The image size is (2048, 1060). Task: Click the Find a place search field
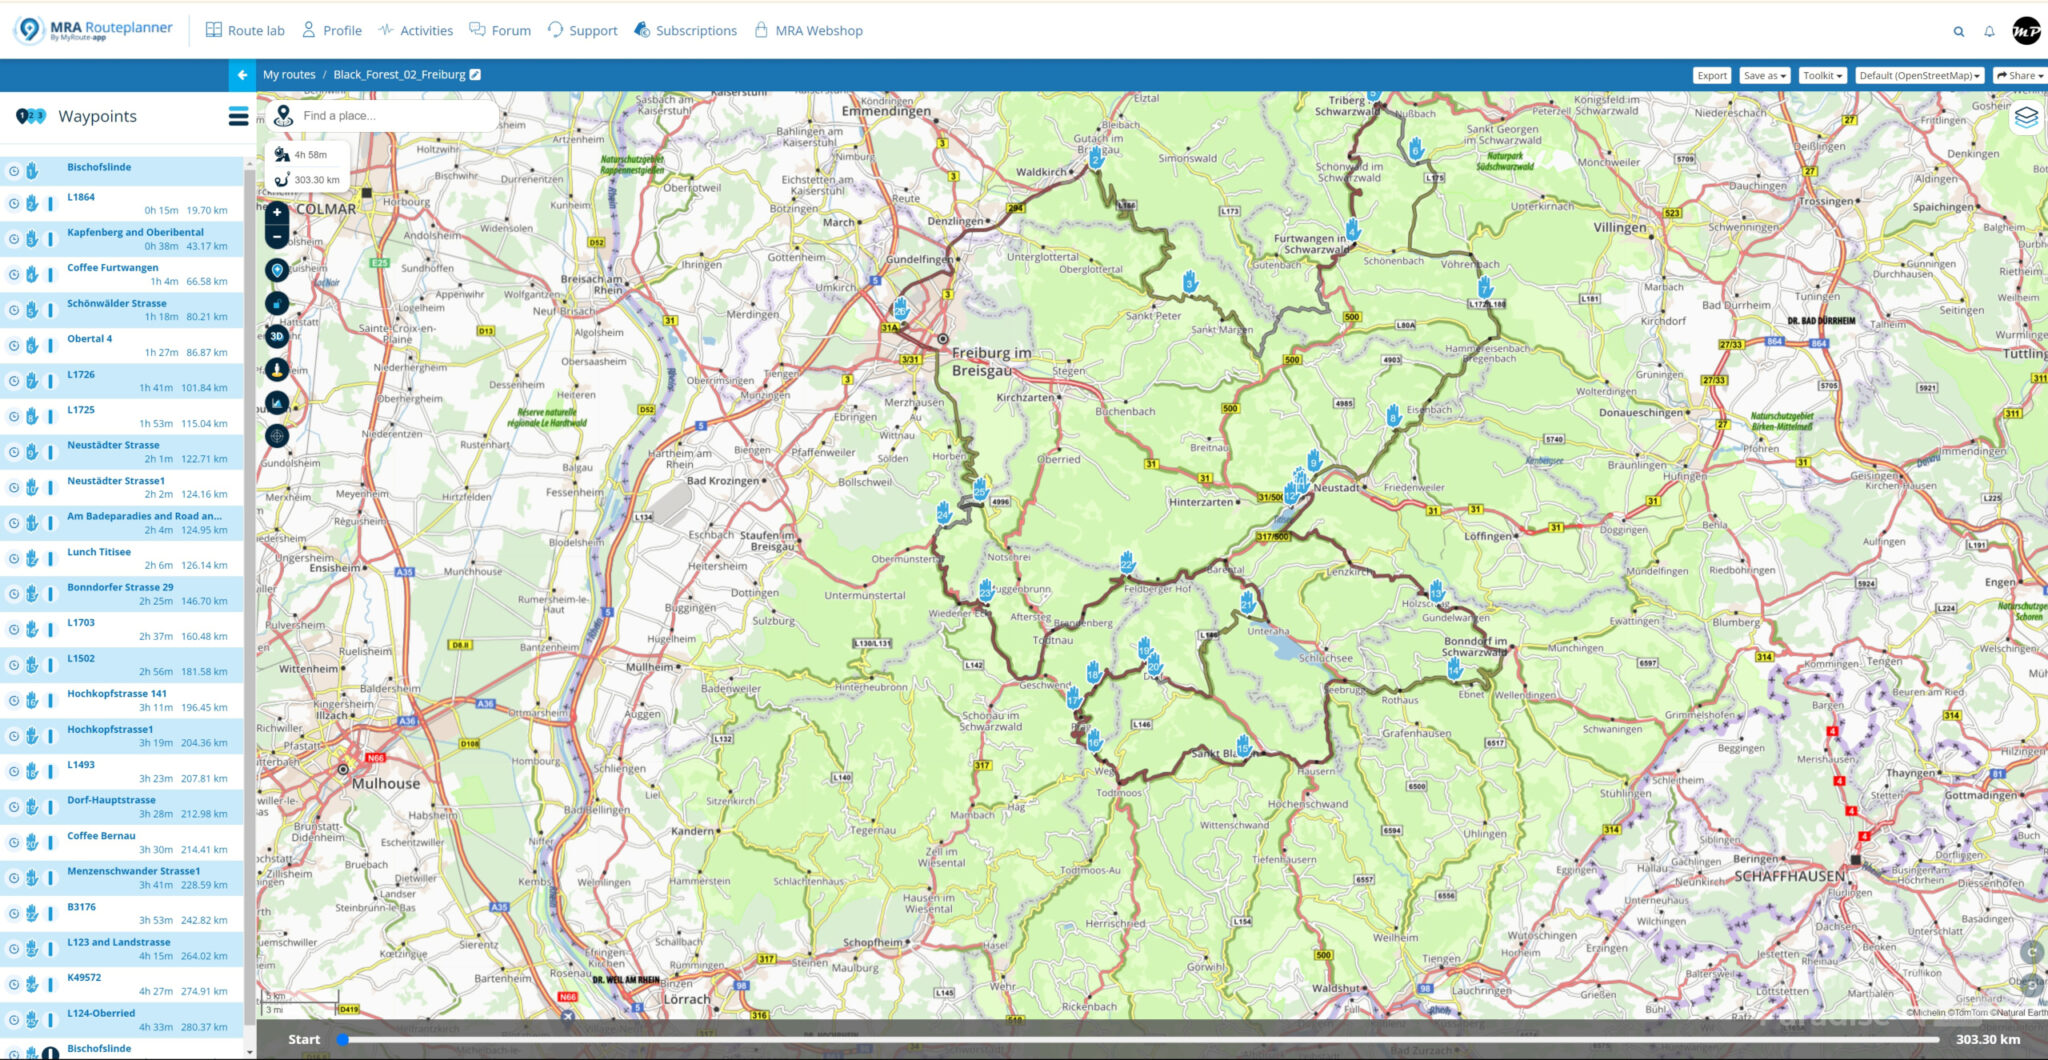(x=390, y=116)
